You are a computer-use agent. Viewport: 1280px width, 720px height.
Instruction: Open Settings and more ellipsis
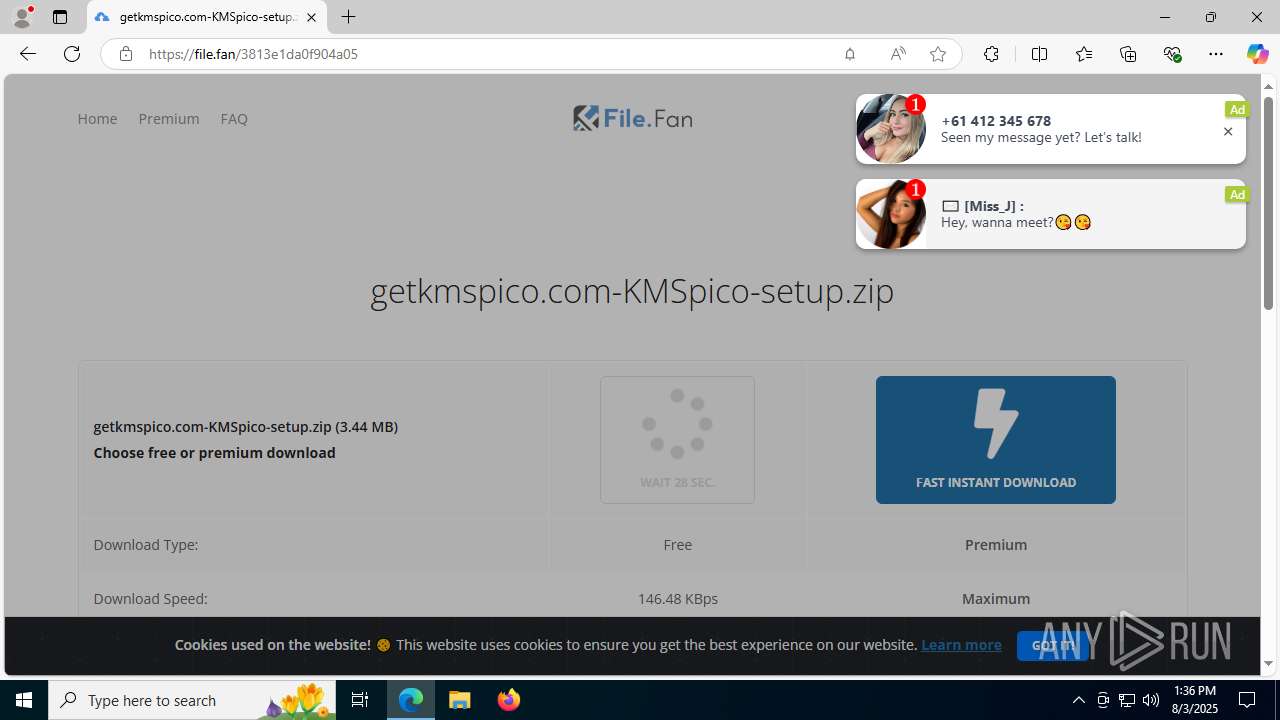(x=1216, y=54)
